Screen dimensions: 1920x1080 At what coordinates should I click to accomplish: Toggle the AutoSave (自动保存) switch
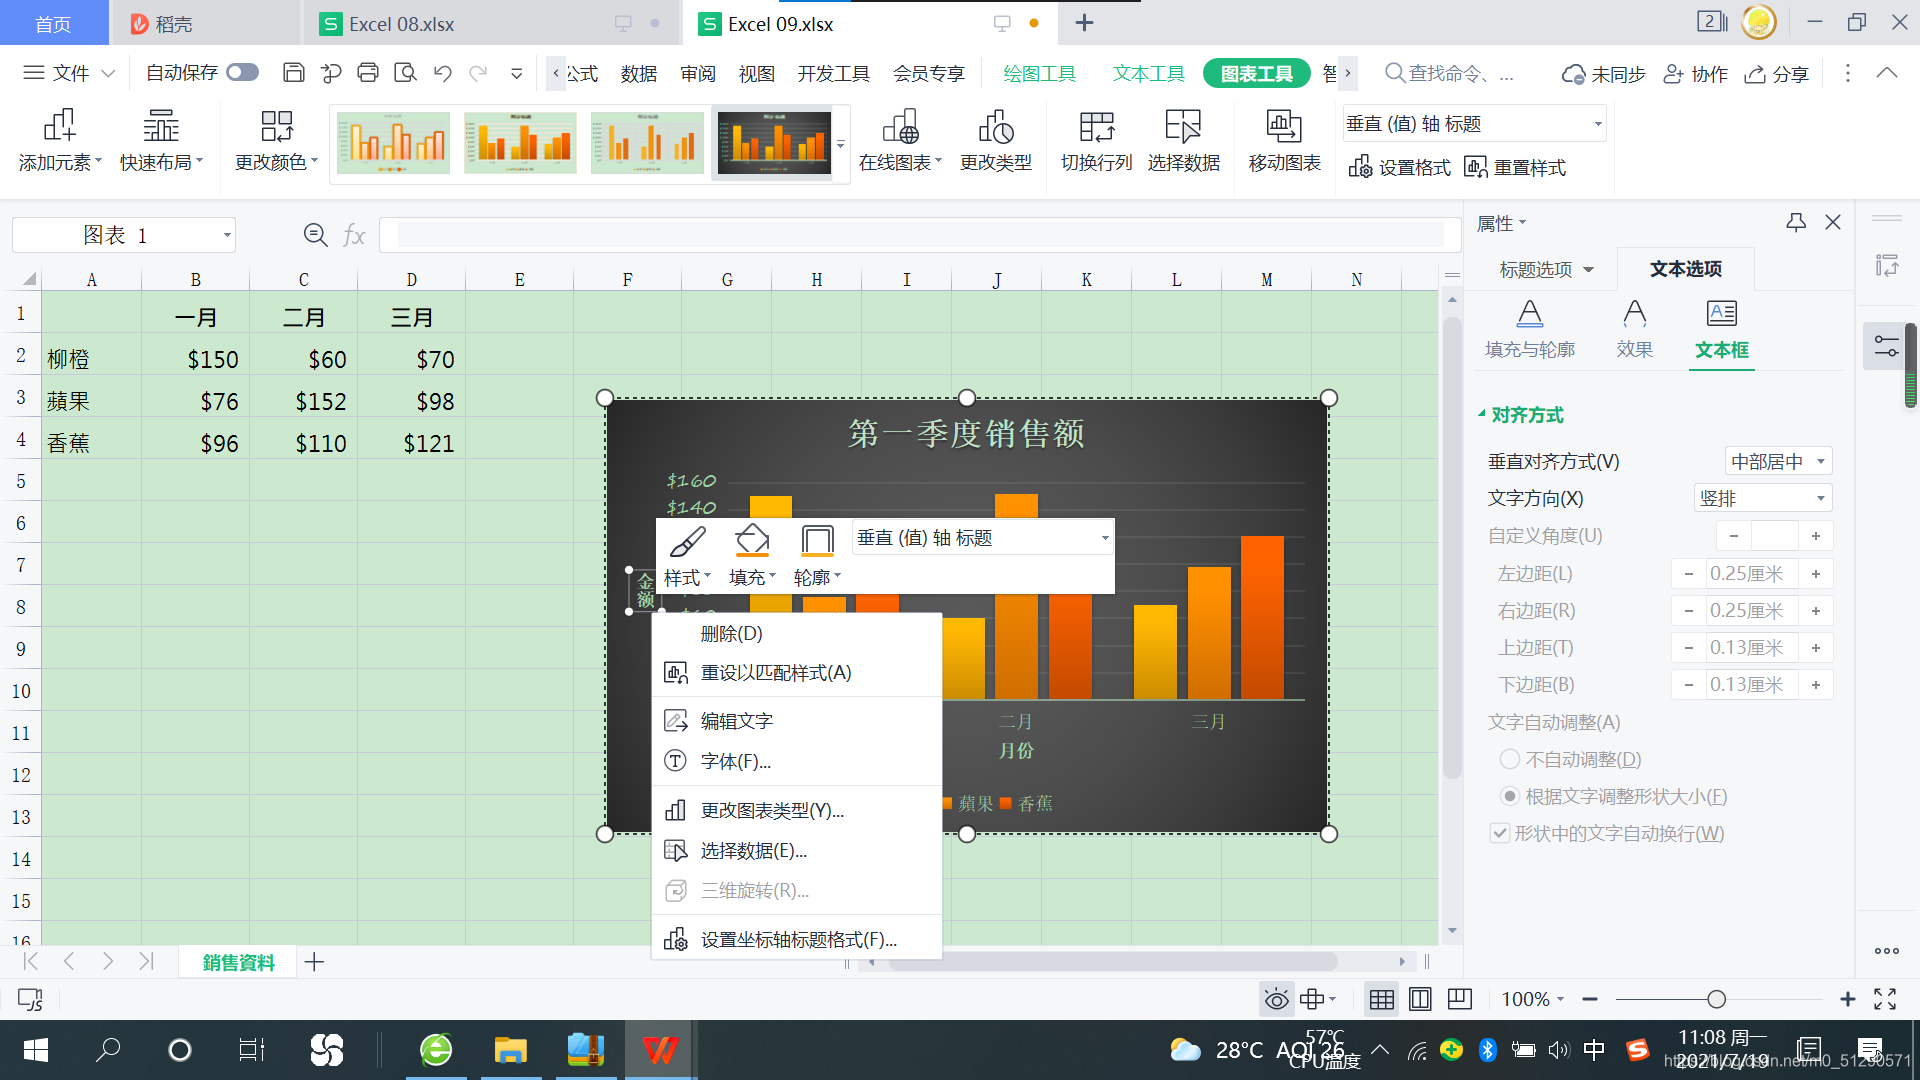(x=242, y=73)
